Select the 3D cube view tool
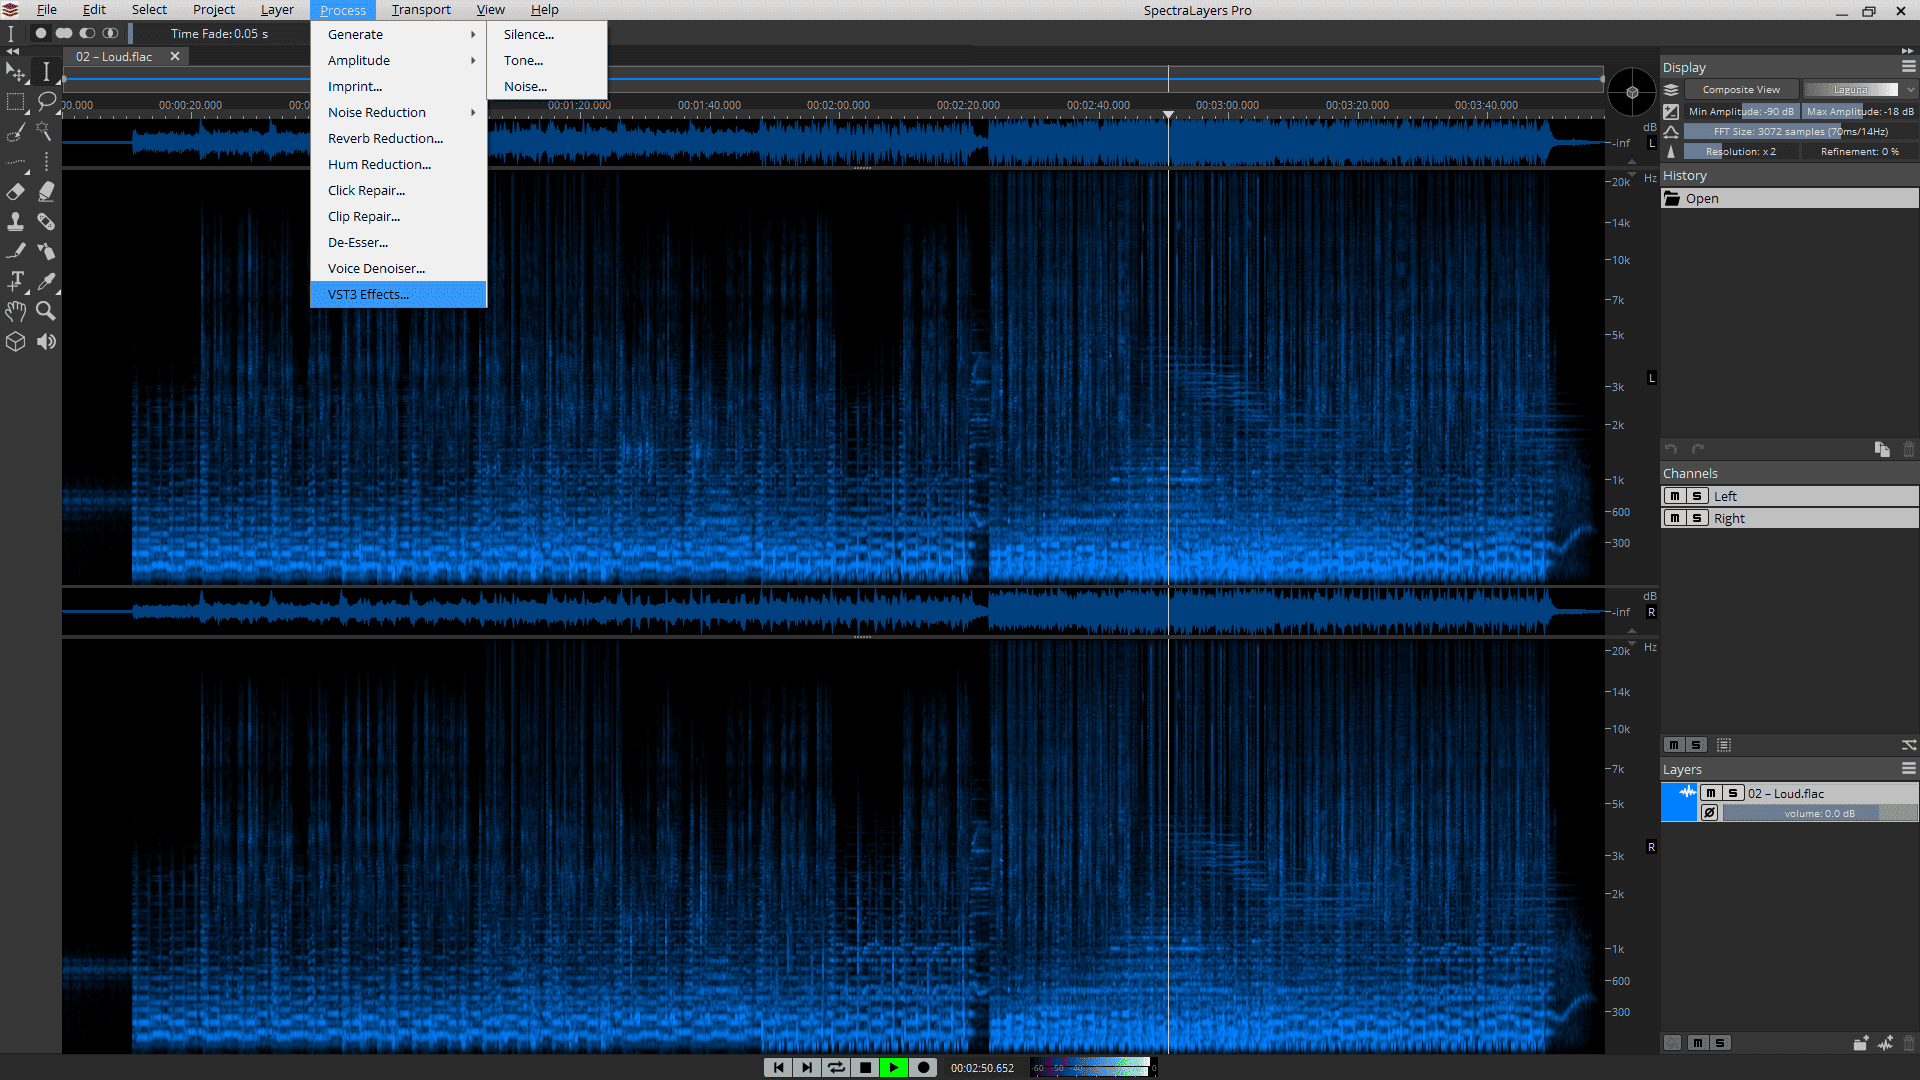 [15, 342]
